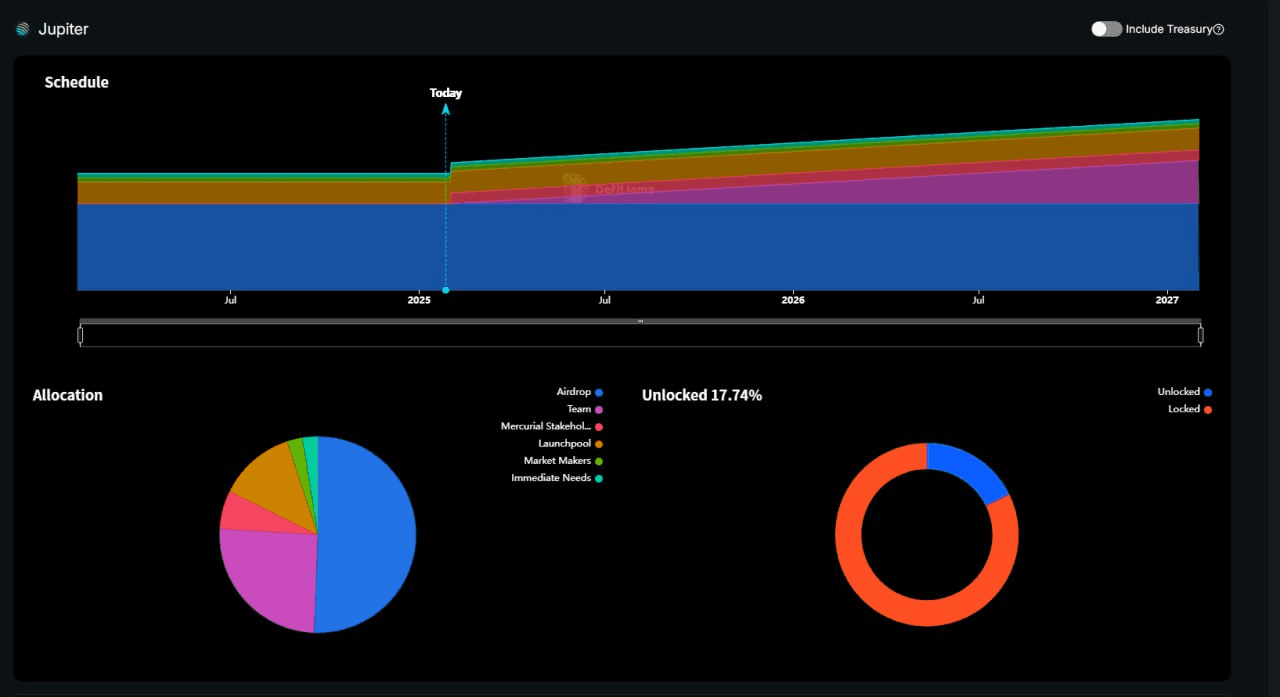Viewport: 1280px width, 697px height.
Task: Hide Immediate Needs in the legend
Action: tap(557, 478)
